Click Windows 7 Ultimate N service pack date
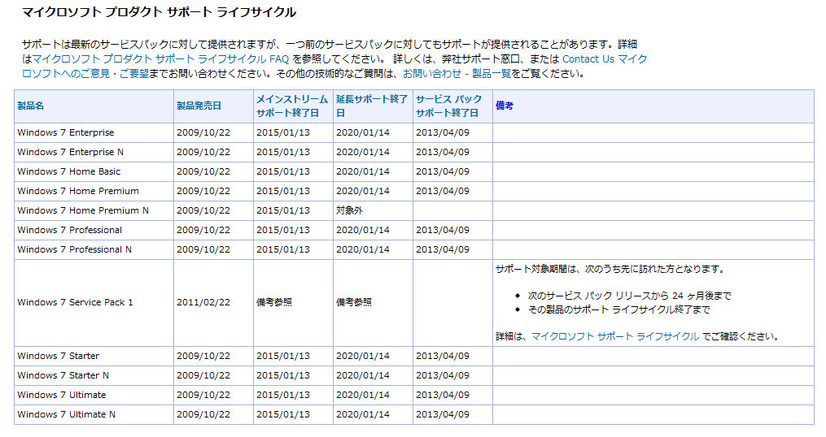 click(442, 414)
